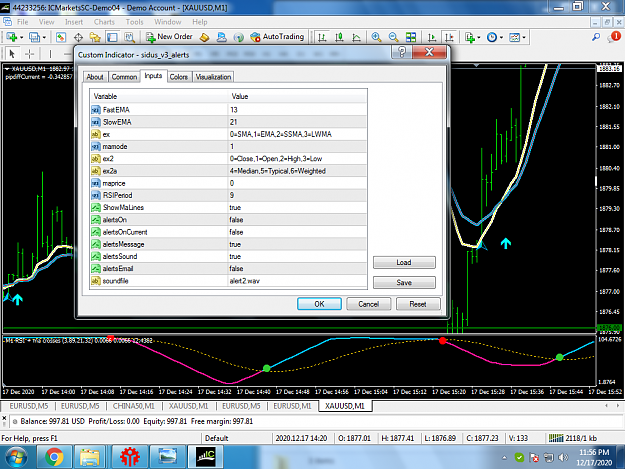Switch to the About tab
This screenshot has width=625, height=469.
click(x=95, y=77)
